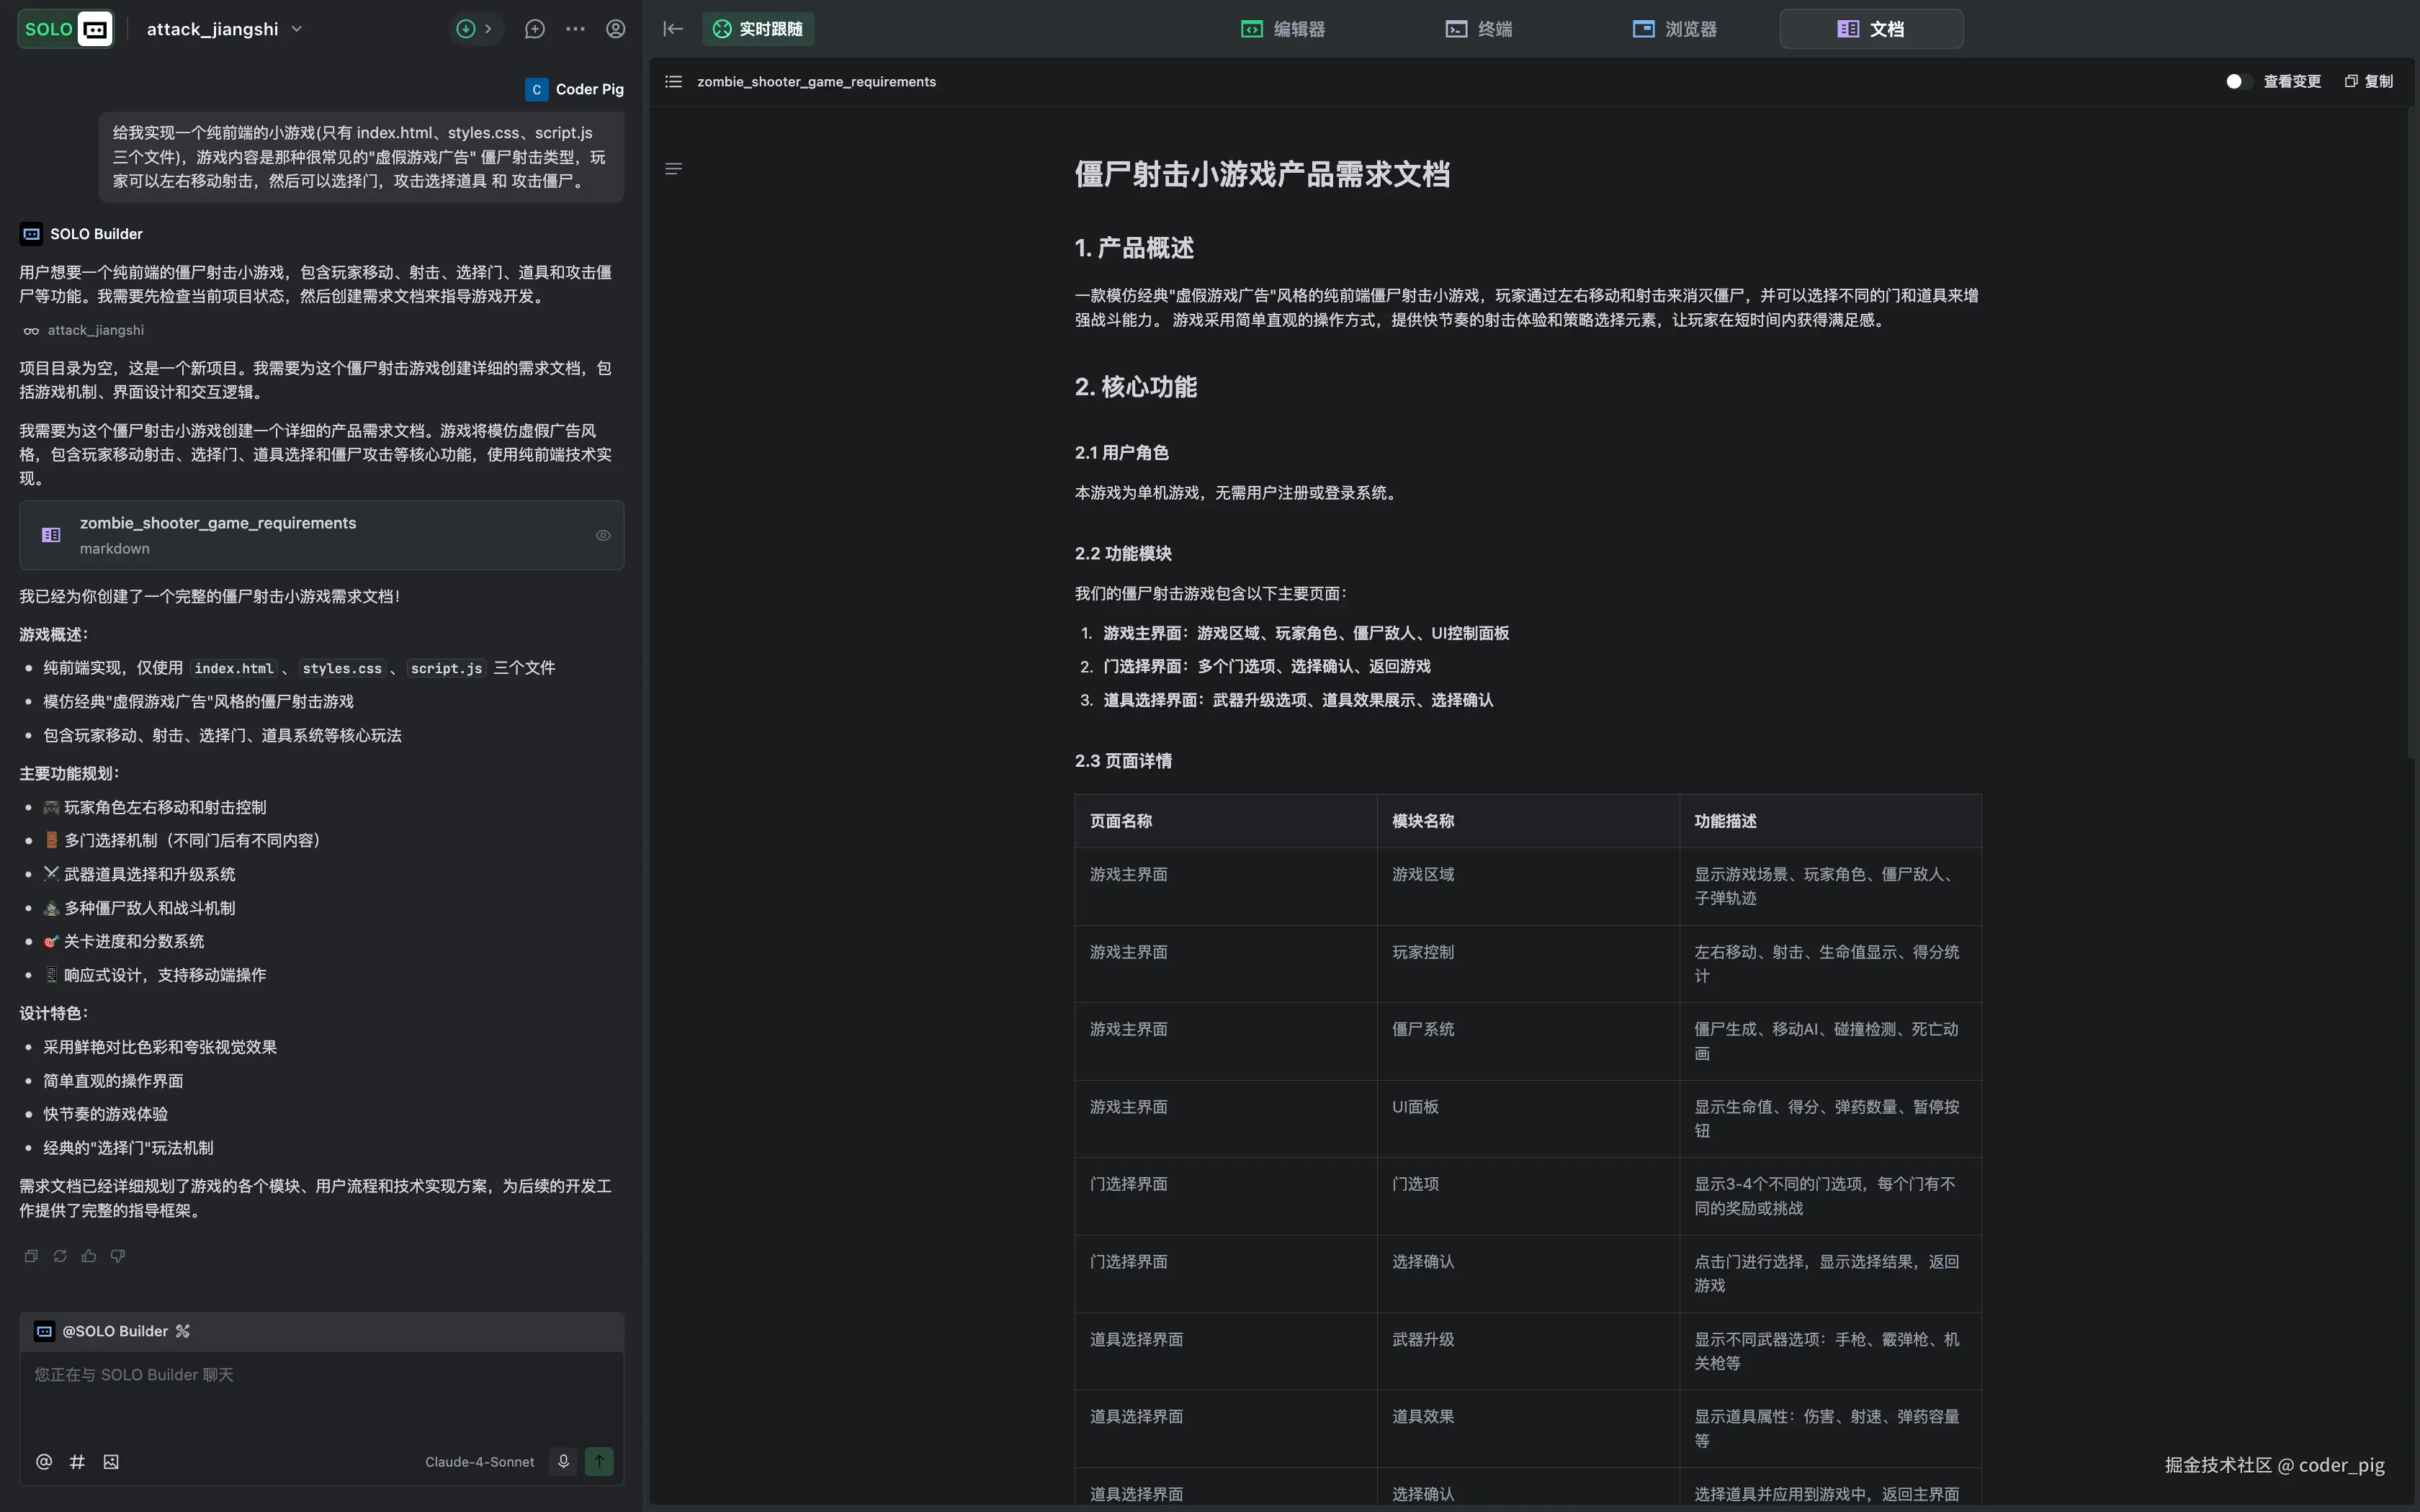The height and width of the screenshot is (1512, 2420).
Task: Insert a mention with the @ icon
Action: point(44,1462)
